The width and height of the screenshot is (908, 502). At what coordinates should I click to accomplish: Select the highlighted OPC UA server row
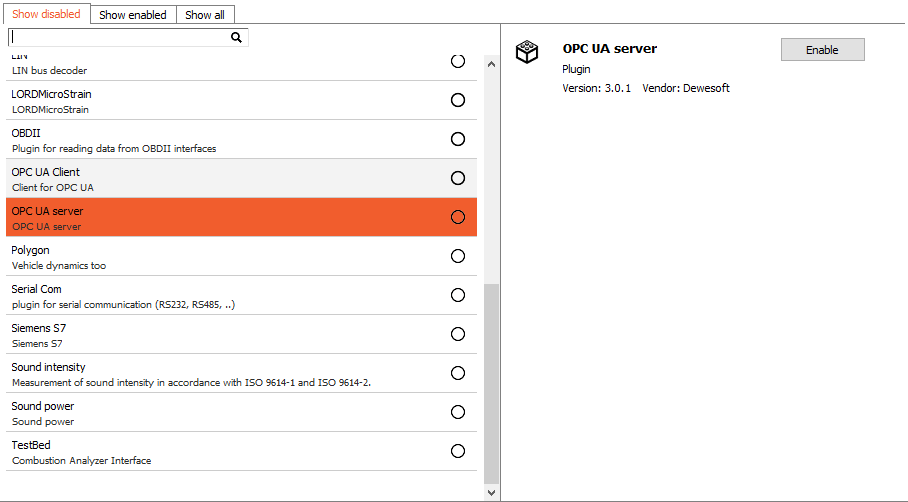pyautogui.click(x=241, y=217)
